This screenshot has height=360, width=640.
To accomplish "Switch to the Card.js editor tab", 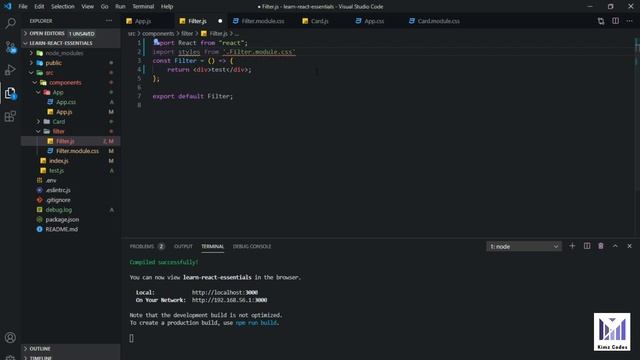I will tap(320, 21).
